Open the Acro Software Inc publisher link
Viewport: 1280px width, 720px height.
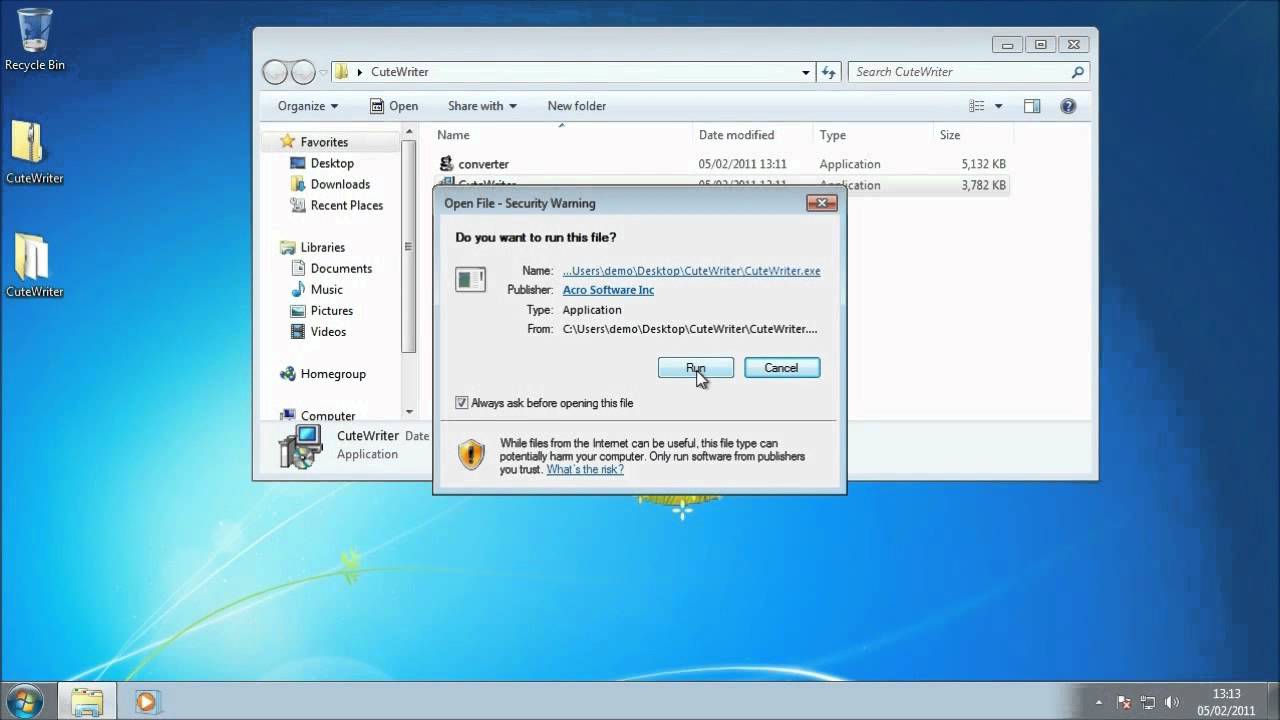pyautogui.click(x=608, y=290)
